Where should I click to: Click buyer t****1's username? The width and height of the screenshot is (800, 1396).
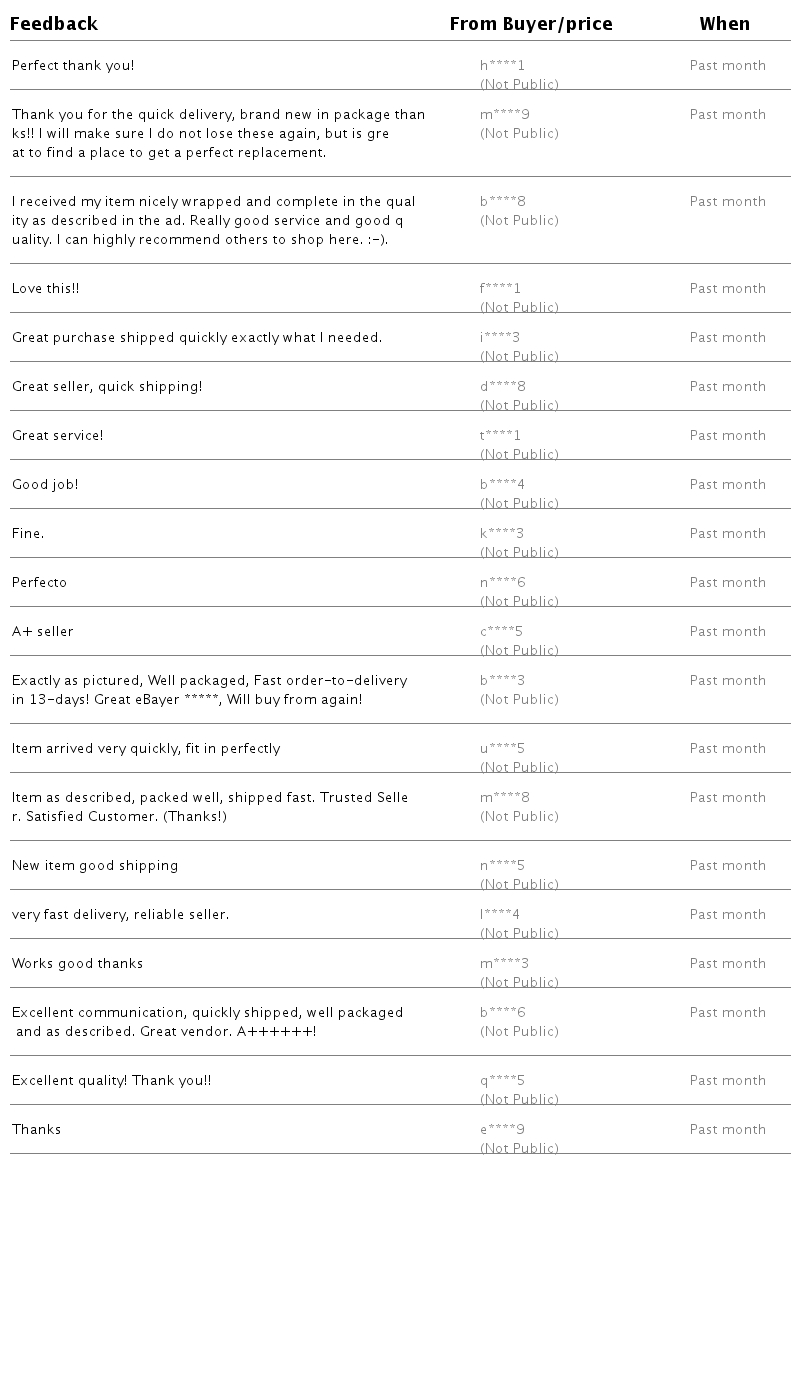[x=500, y=436]
